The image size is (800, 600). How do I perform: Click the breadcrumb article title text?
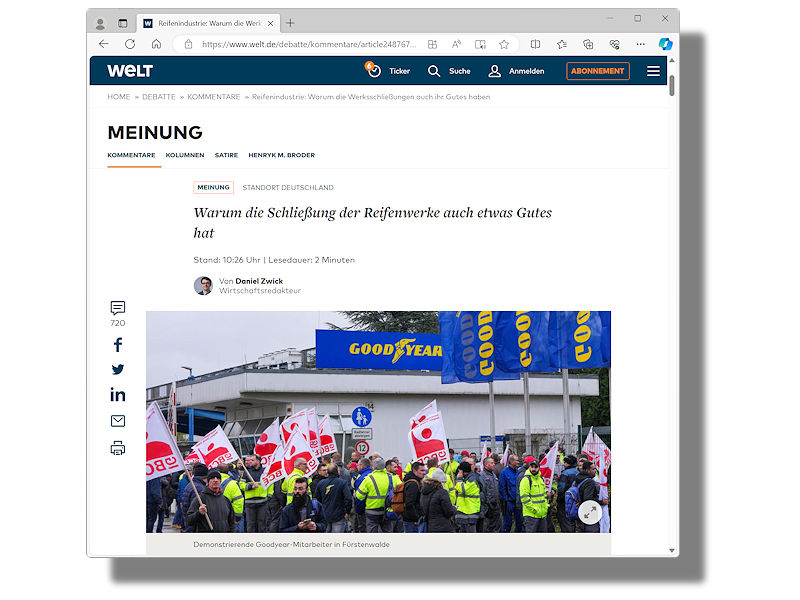click(371, 96)
